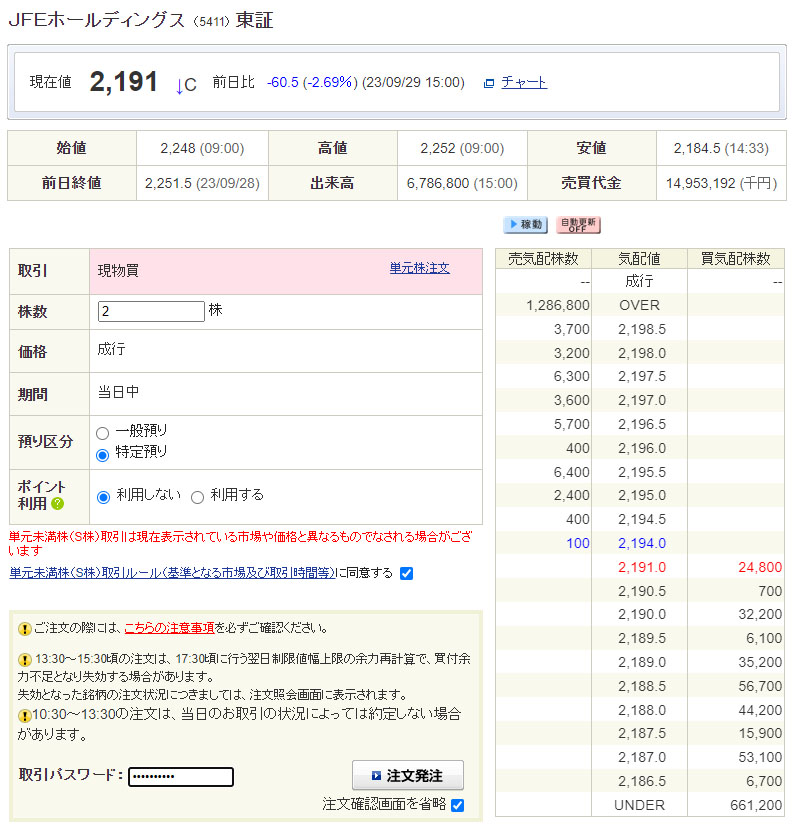
Task: Select 利用しない for point usage
Action: (104, 497)
